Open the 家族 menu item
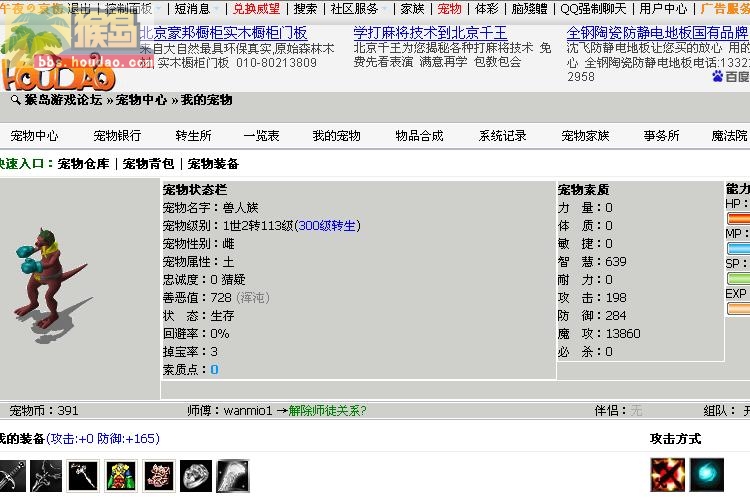The height and width of the screenshot is (502, 750). pyautogui.click(x=412, y=8)
